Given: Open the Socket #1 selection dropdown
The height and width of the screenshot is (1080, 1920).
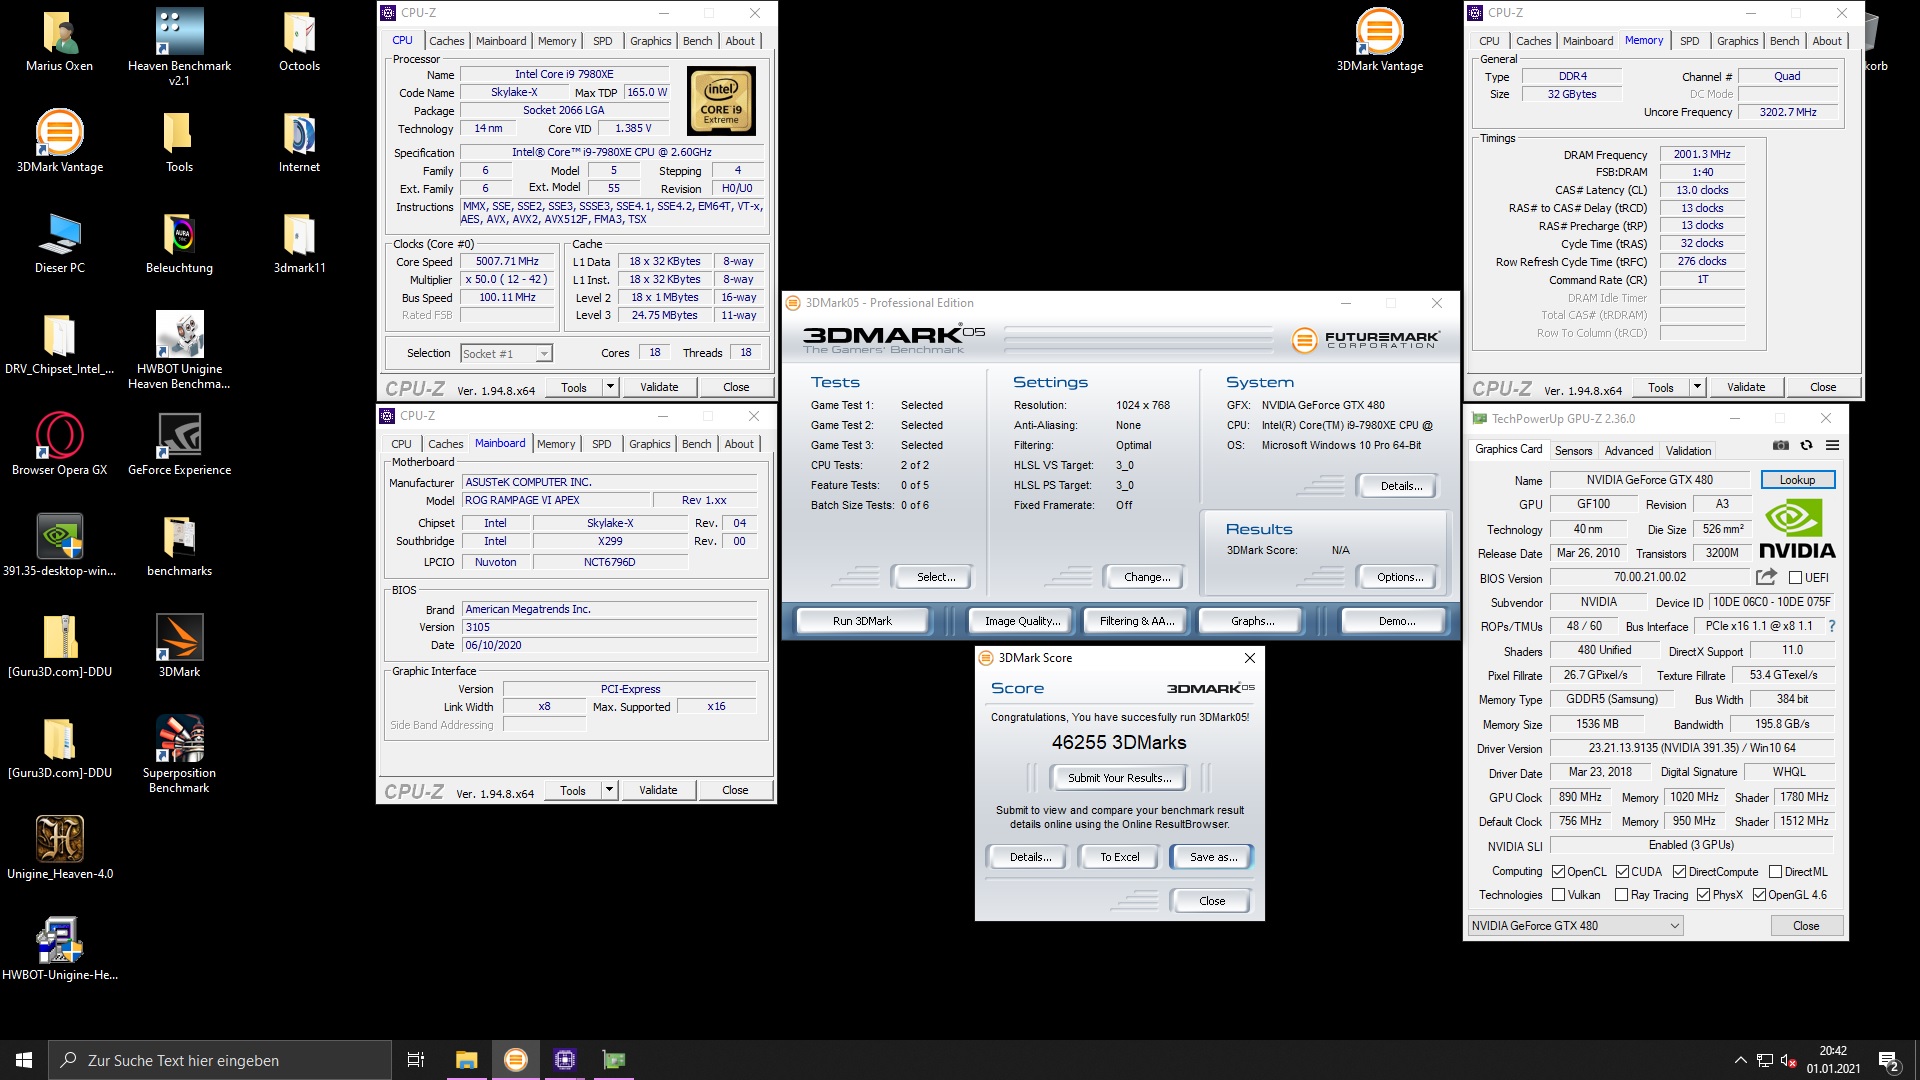Looking at the screenshot, I should pyautogui.click(x=506, y=354).
